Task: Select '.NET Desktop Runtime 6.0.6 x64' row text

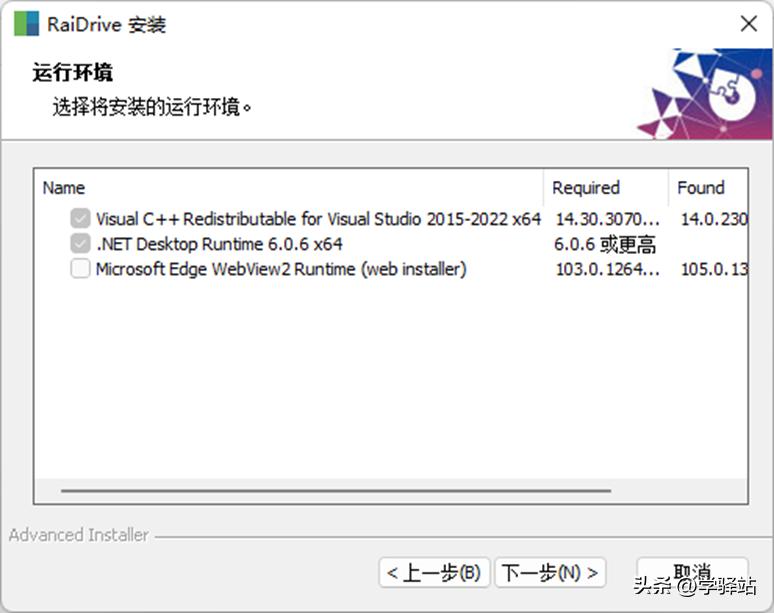Action: [x=219, y=244]
